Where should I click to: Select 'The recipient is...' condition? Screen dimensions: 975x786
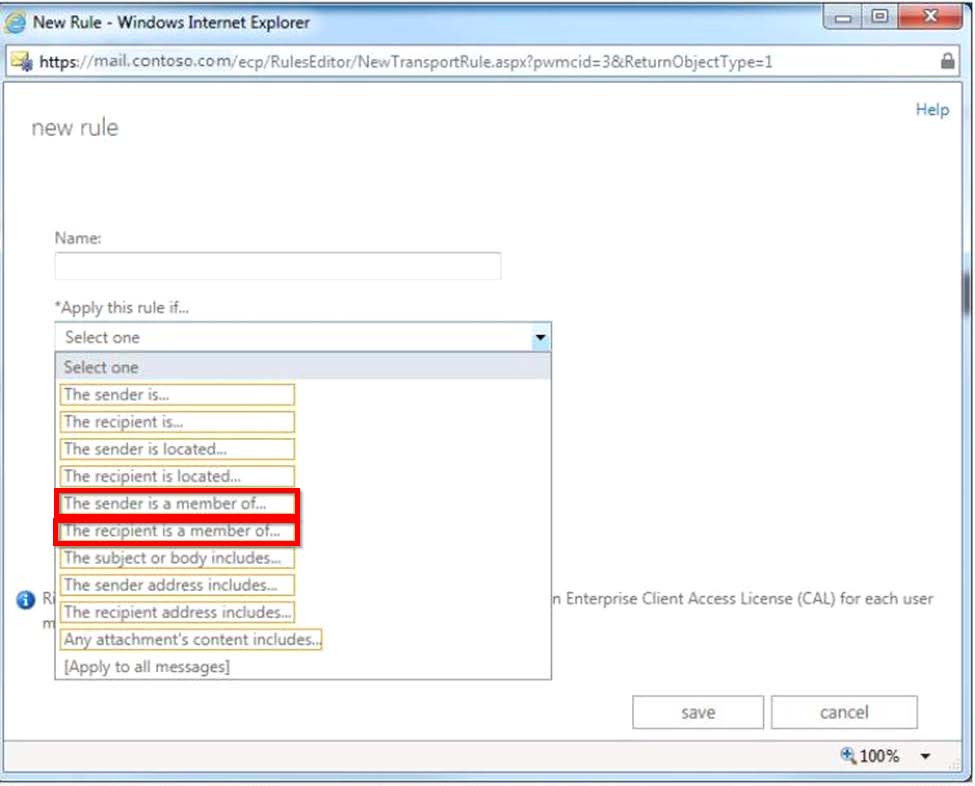[x=177, y=422]
